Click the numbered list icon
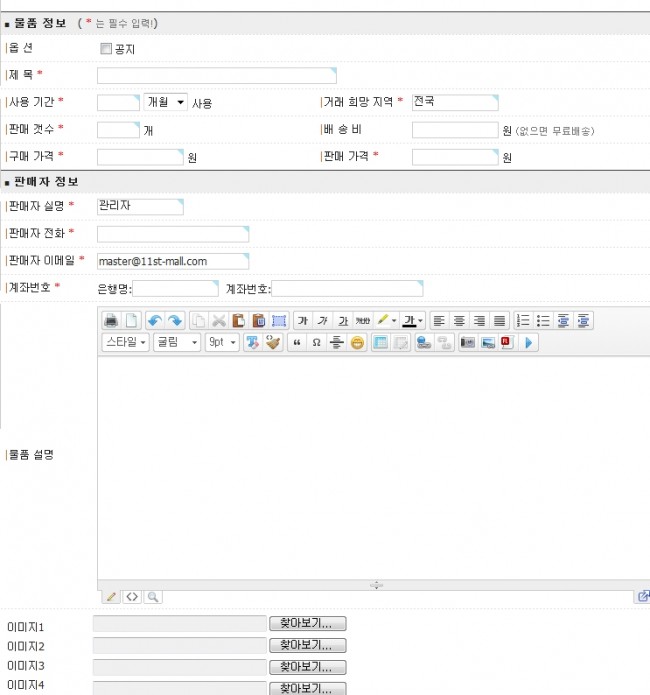The height and width of the screenshot is (695, 650). click(522, 320)
